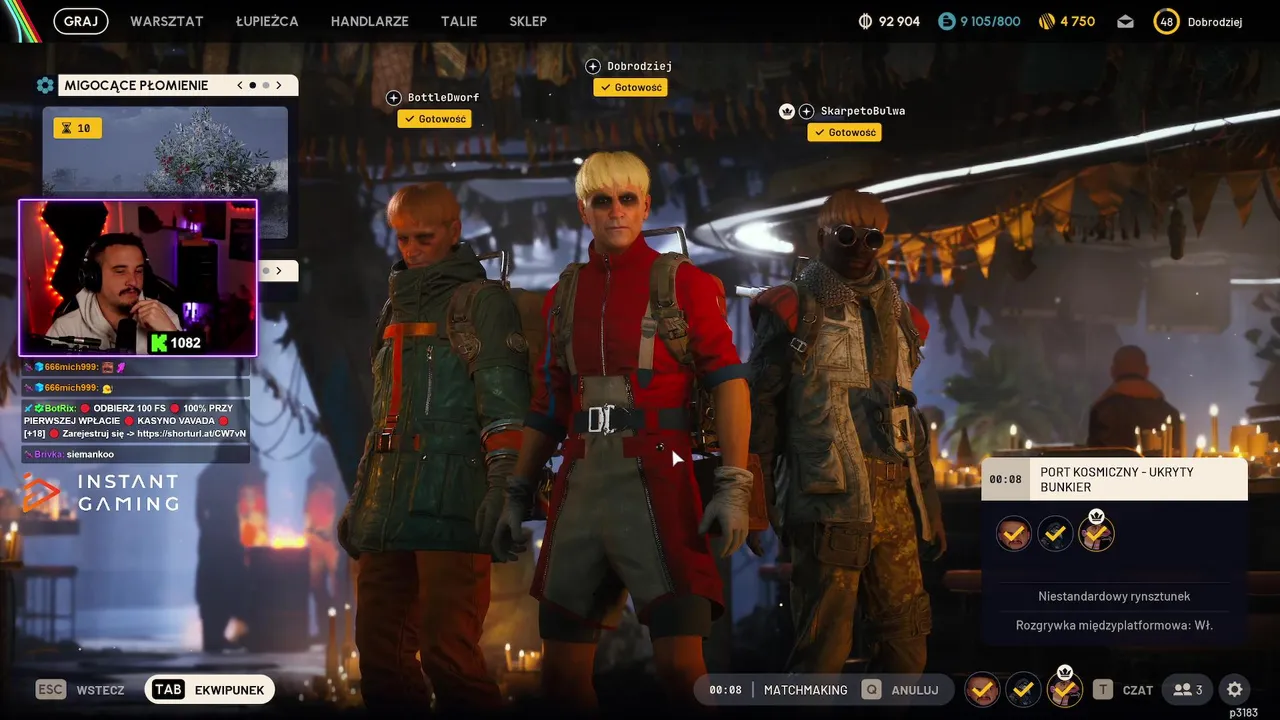Screen dimensions: 1280x720
Task: Go to HANDLARZE tab
Action: (x=369, y=21)
